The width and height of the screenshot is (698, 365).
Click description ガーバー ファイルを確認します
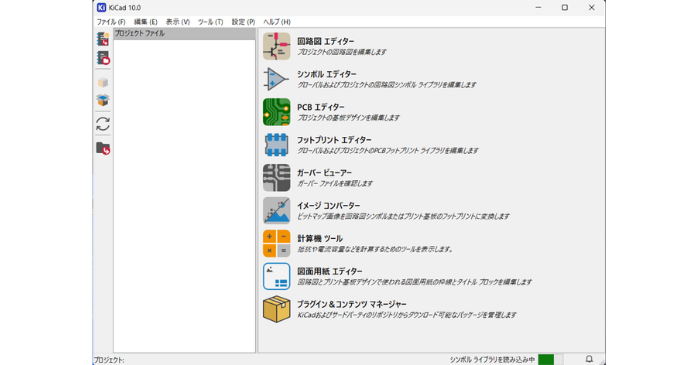pyautogui.click(x=335, y=183)
